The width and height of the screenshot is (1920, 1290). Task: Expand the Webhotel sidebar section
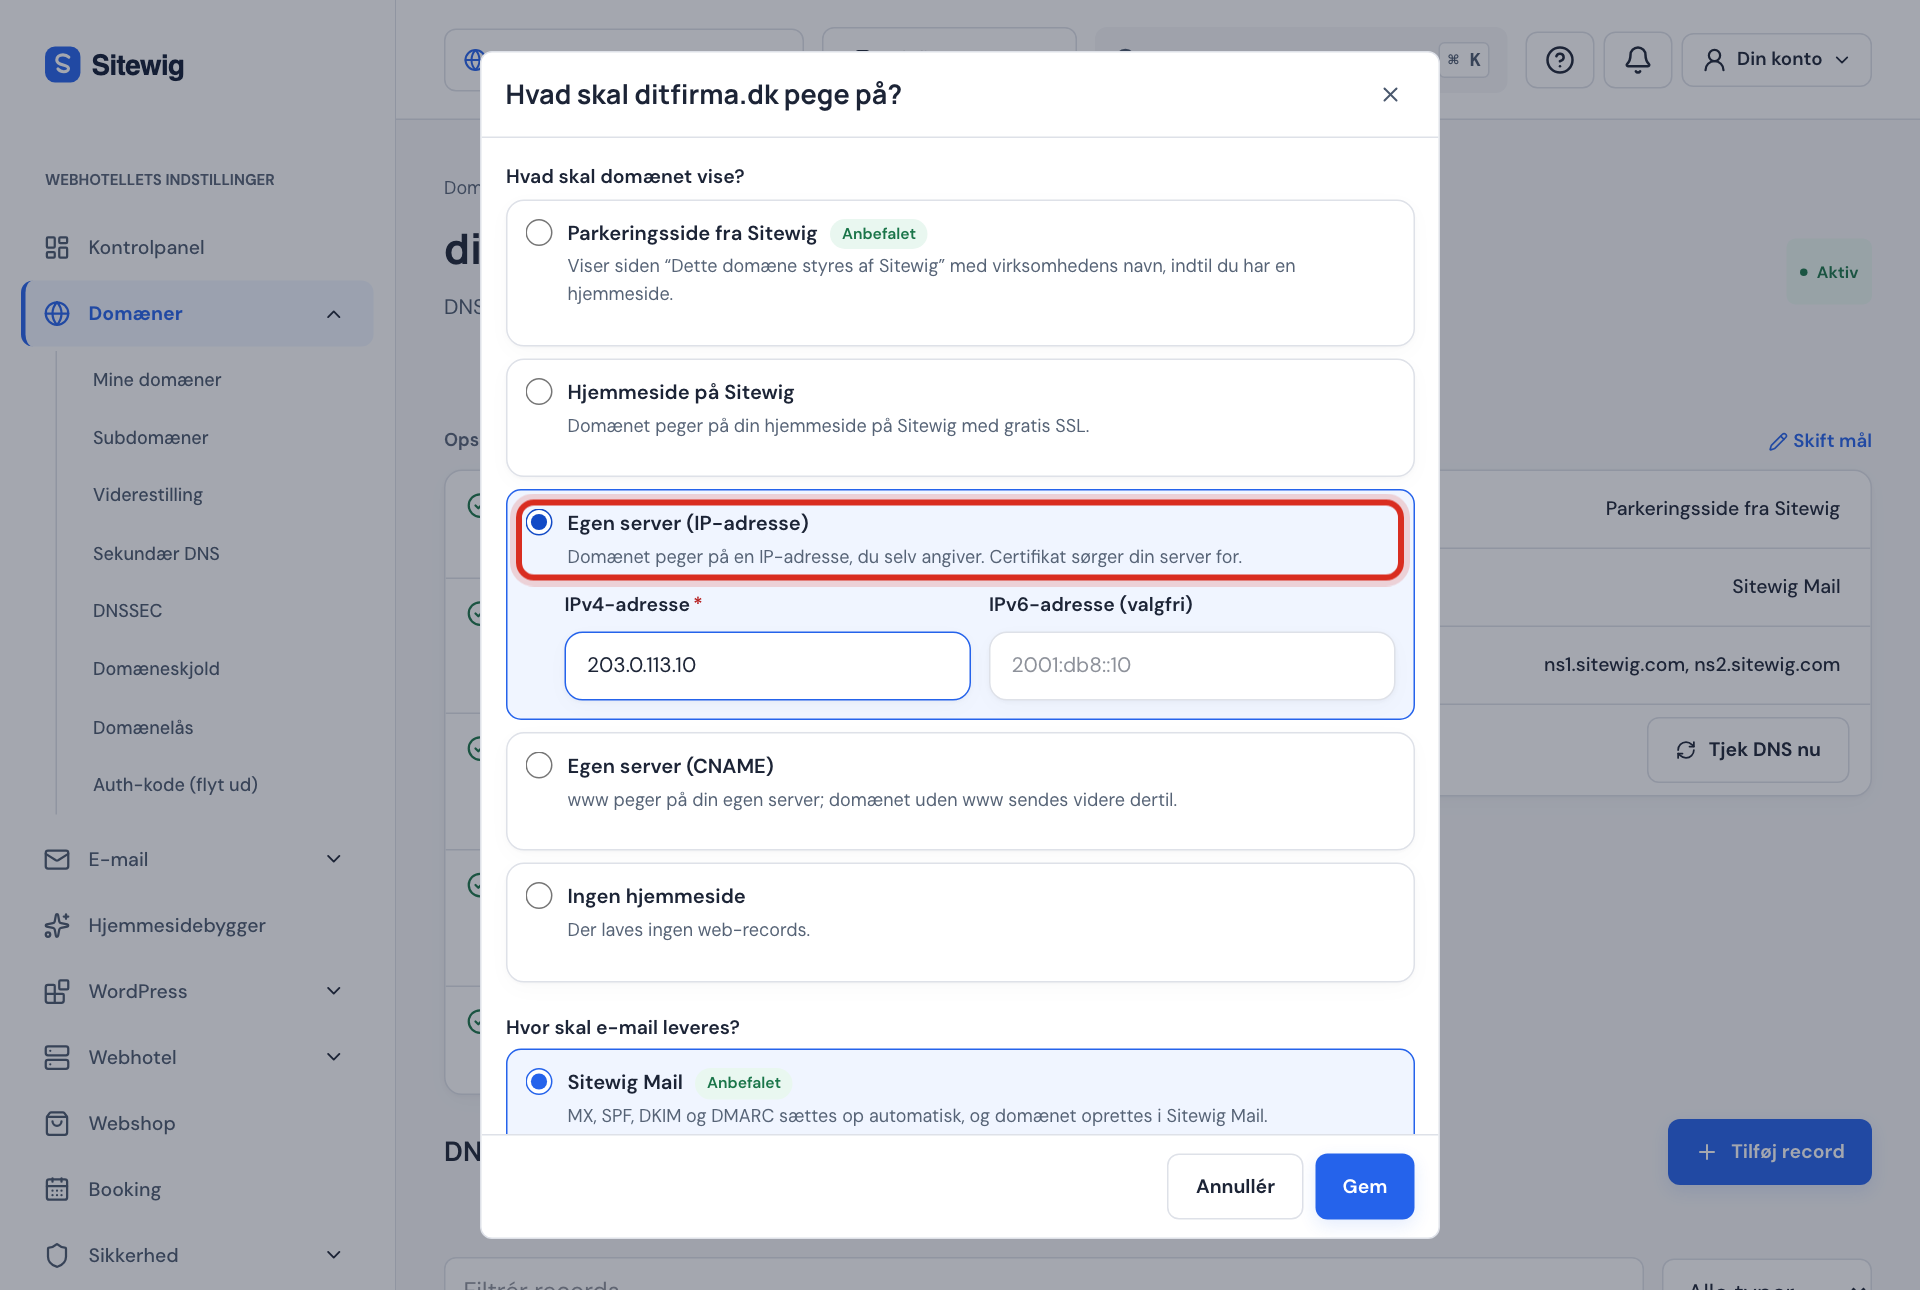[x=334, y=1057]
